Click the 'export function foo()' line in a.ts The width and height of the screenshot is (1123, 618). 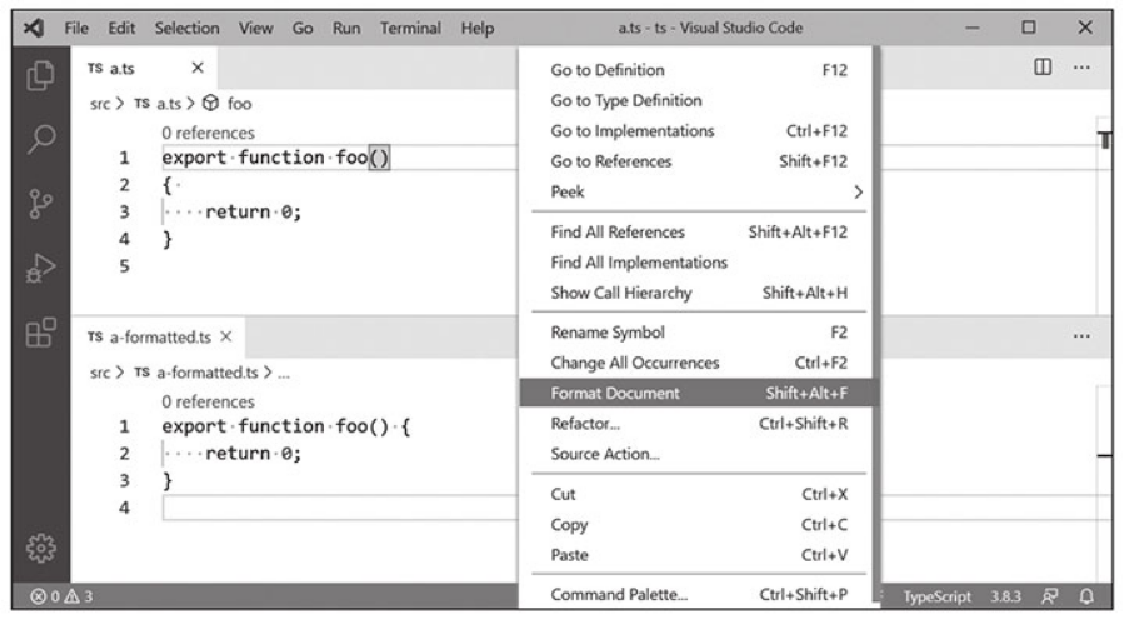coord(276,158)
